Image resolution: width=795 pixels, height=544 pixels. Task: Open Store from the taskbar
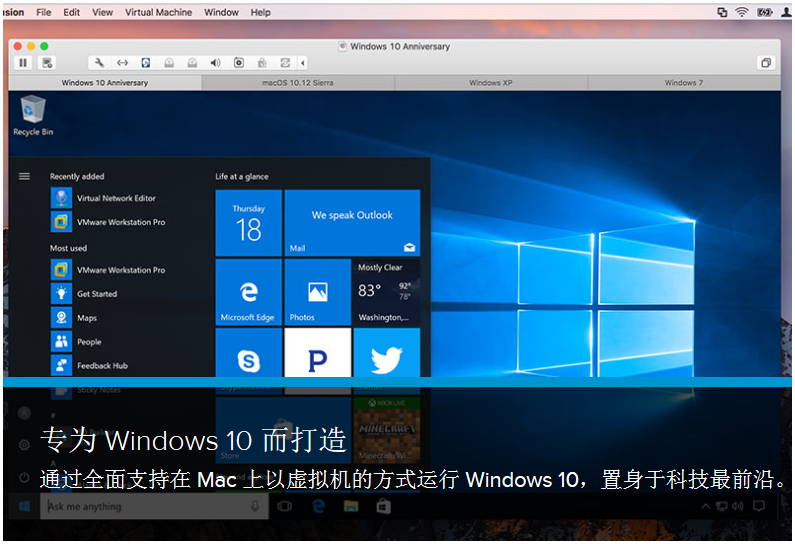tap(384, 506)
